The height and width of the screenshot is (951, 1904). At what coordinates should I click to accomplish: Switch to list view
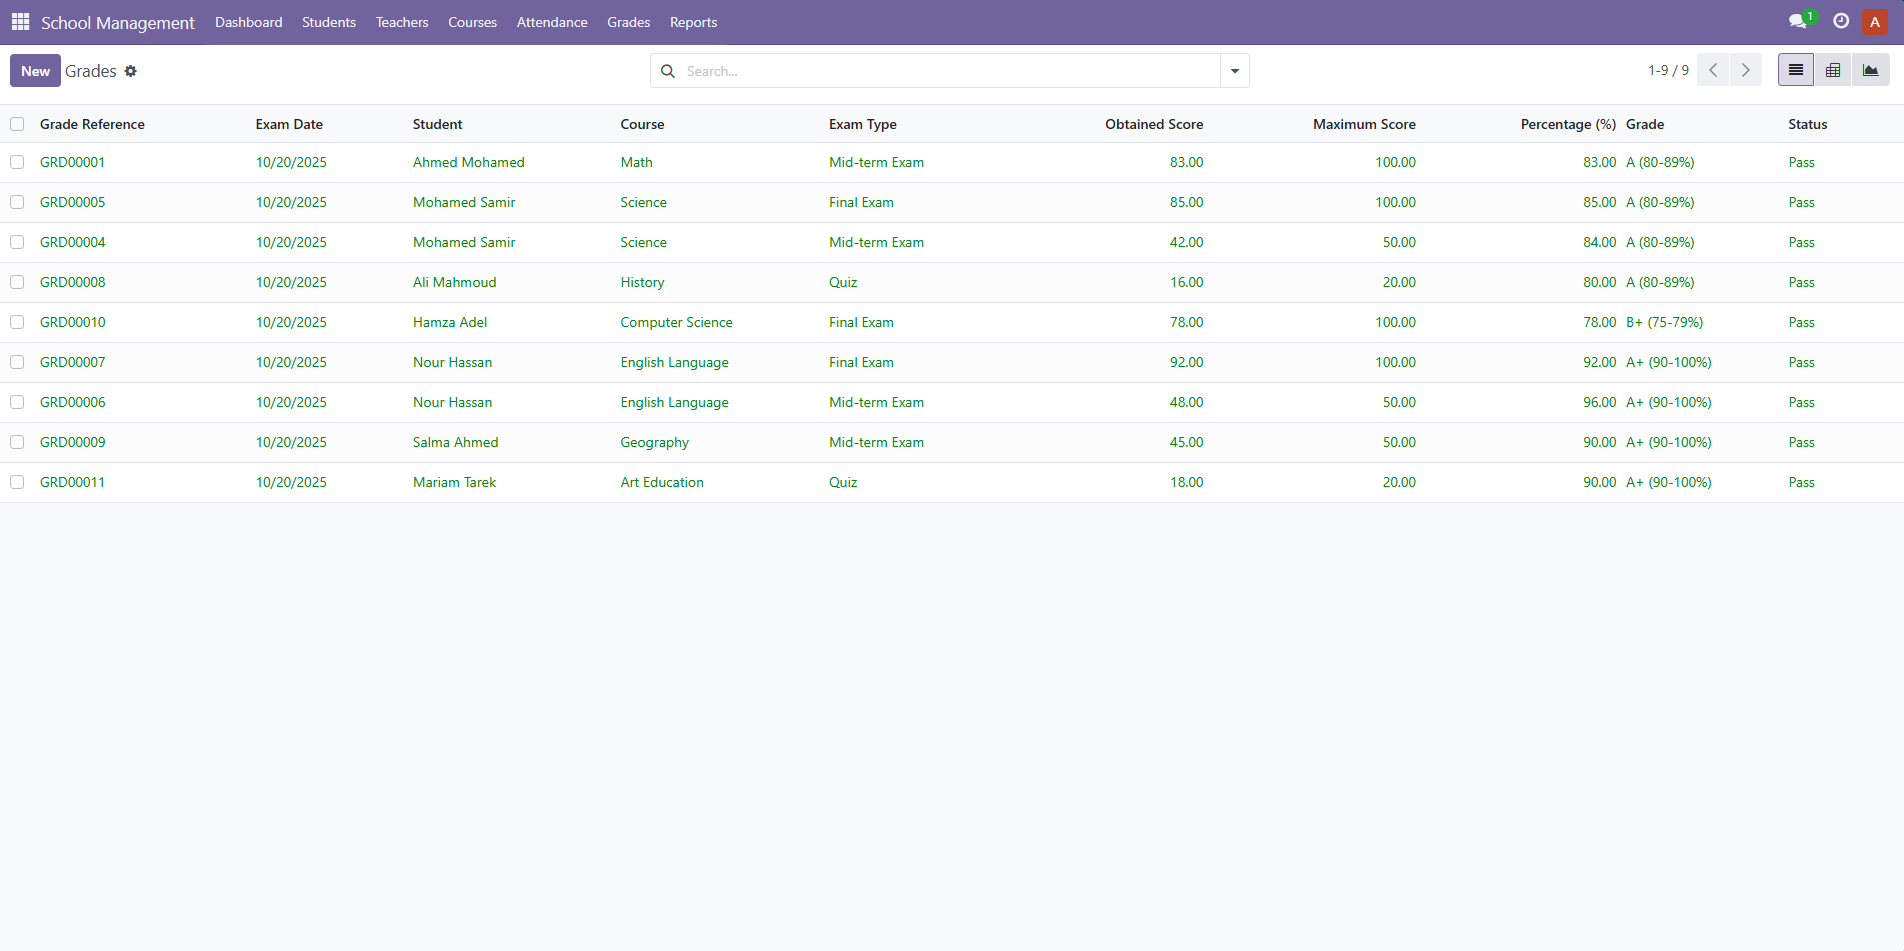pyautogui.click(x=1796, y=70)
